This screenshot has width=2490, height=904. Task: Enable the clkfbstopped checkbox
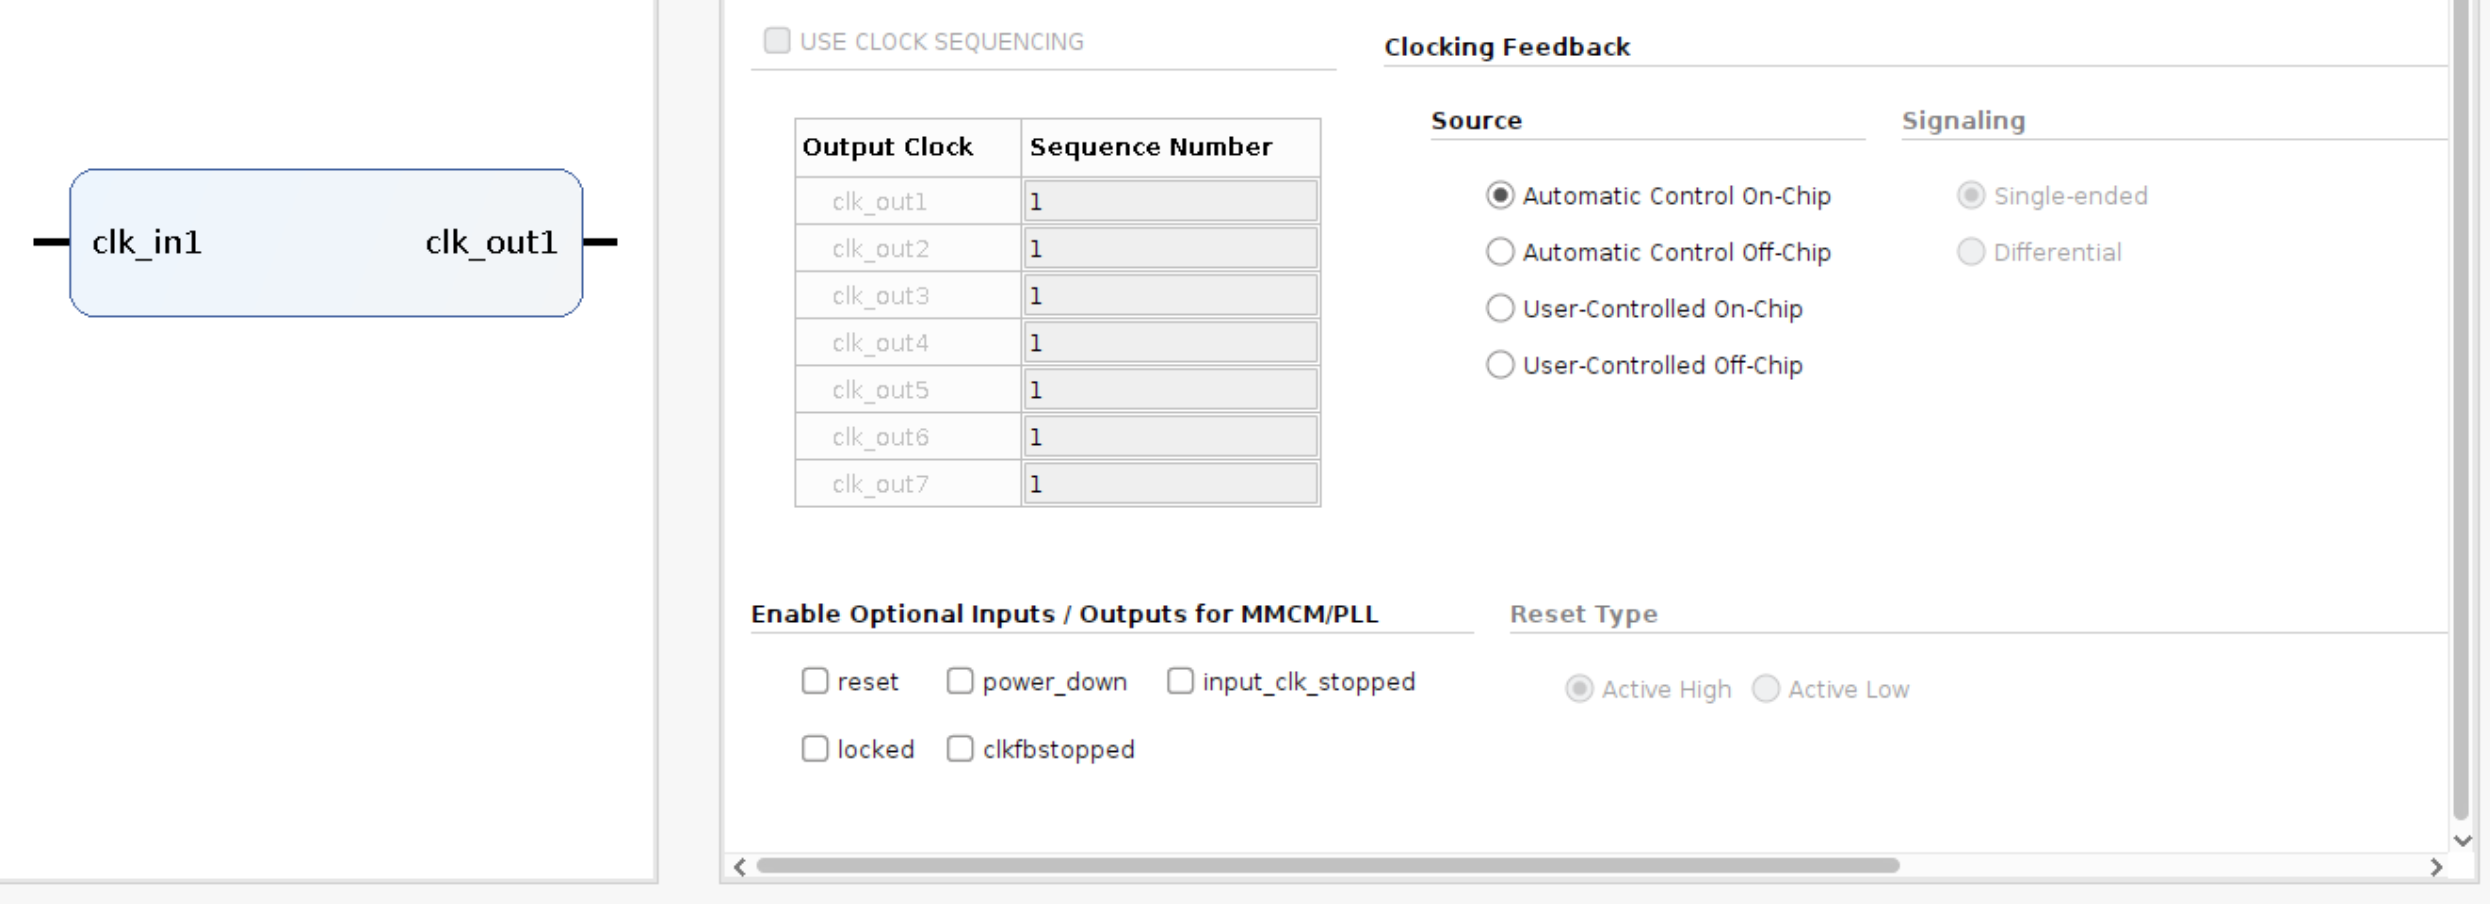(959, 749)
